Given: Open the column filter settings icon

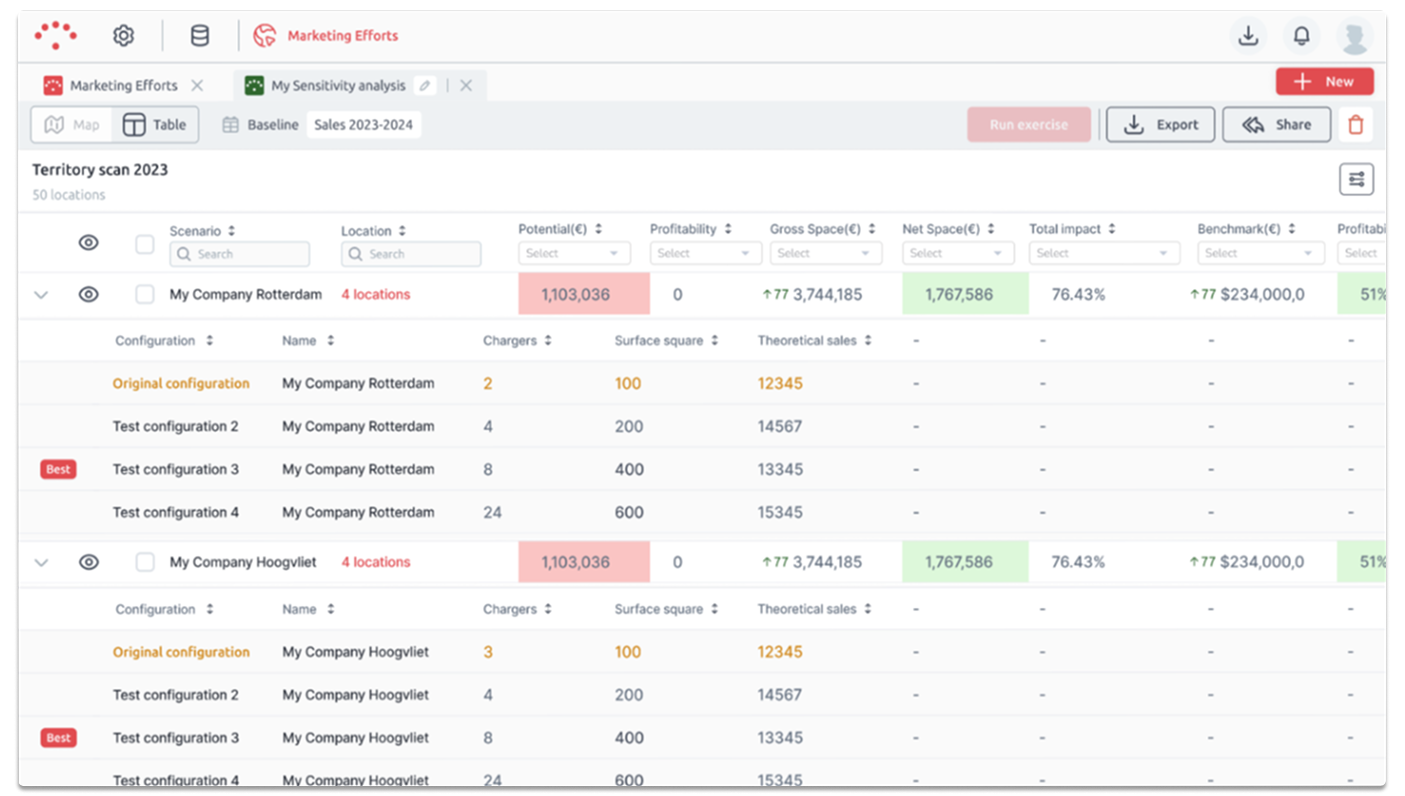Looking at the screenshot, I should pos(1356,179).
